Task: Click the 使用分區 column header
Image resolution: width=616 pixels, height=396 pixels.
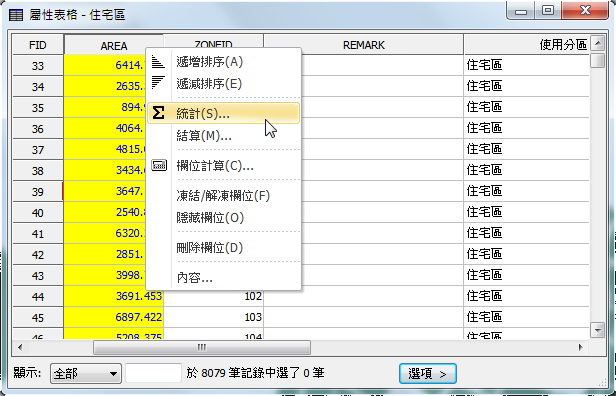Action: 526,45
